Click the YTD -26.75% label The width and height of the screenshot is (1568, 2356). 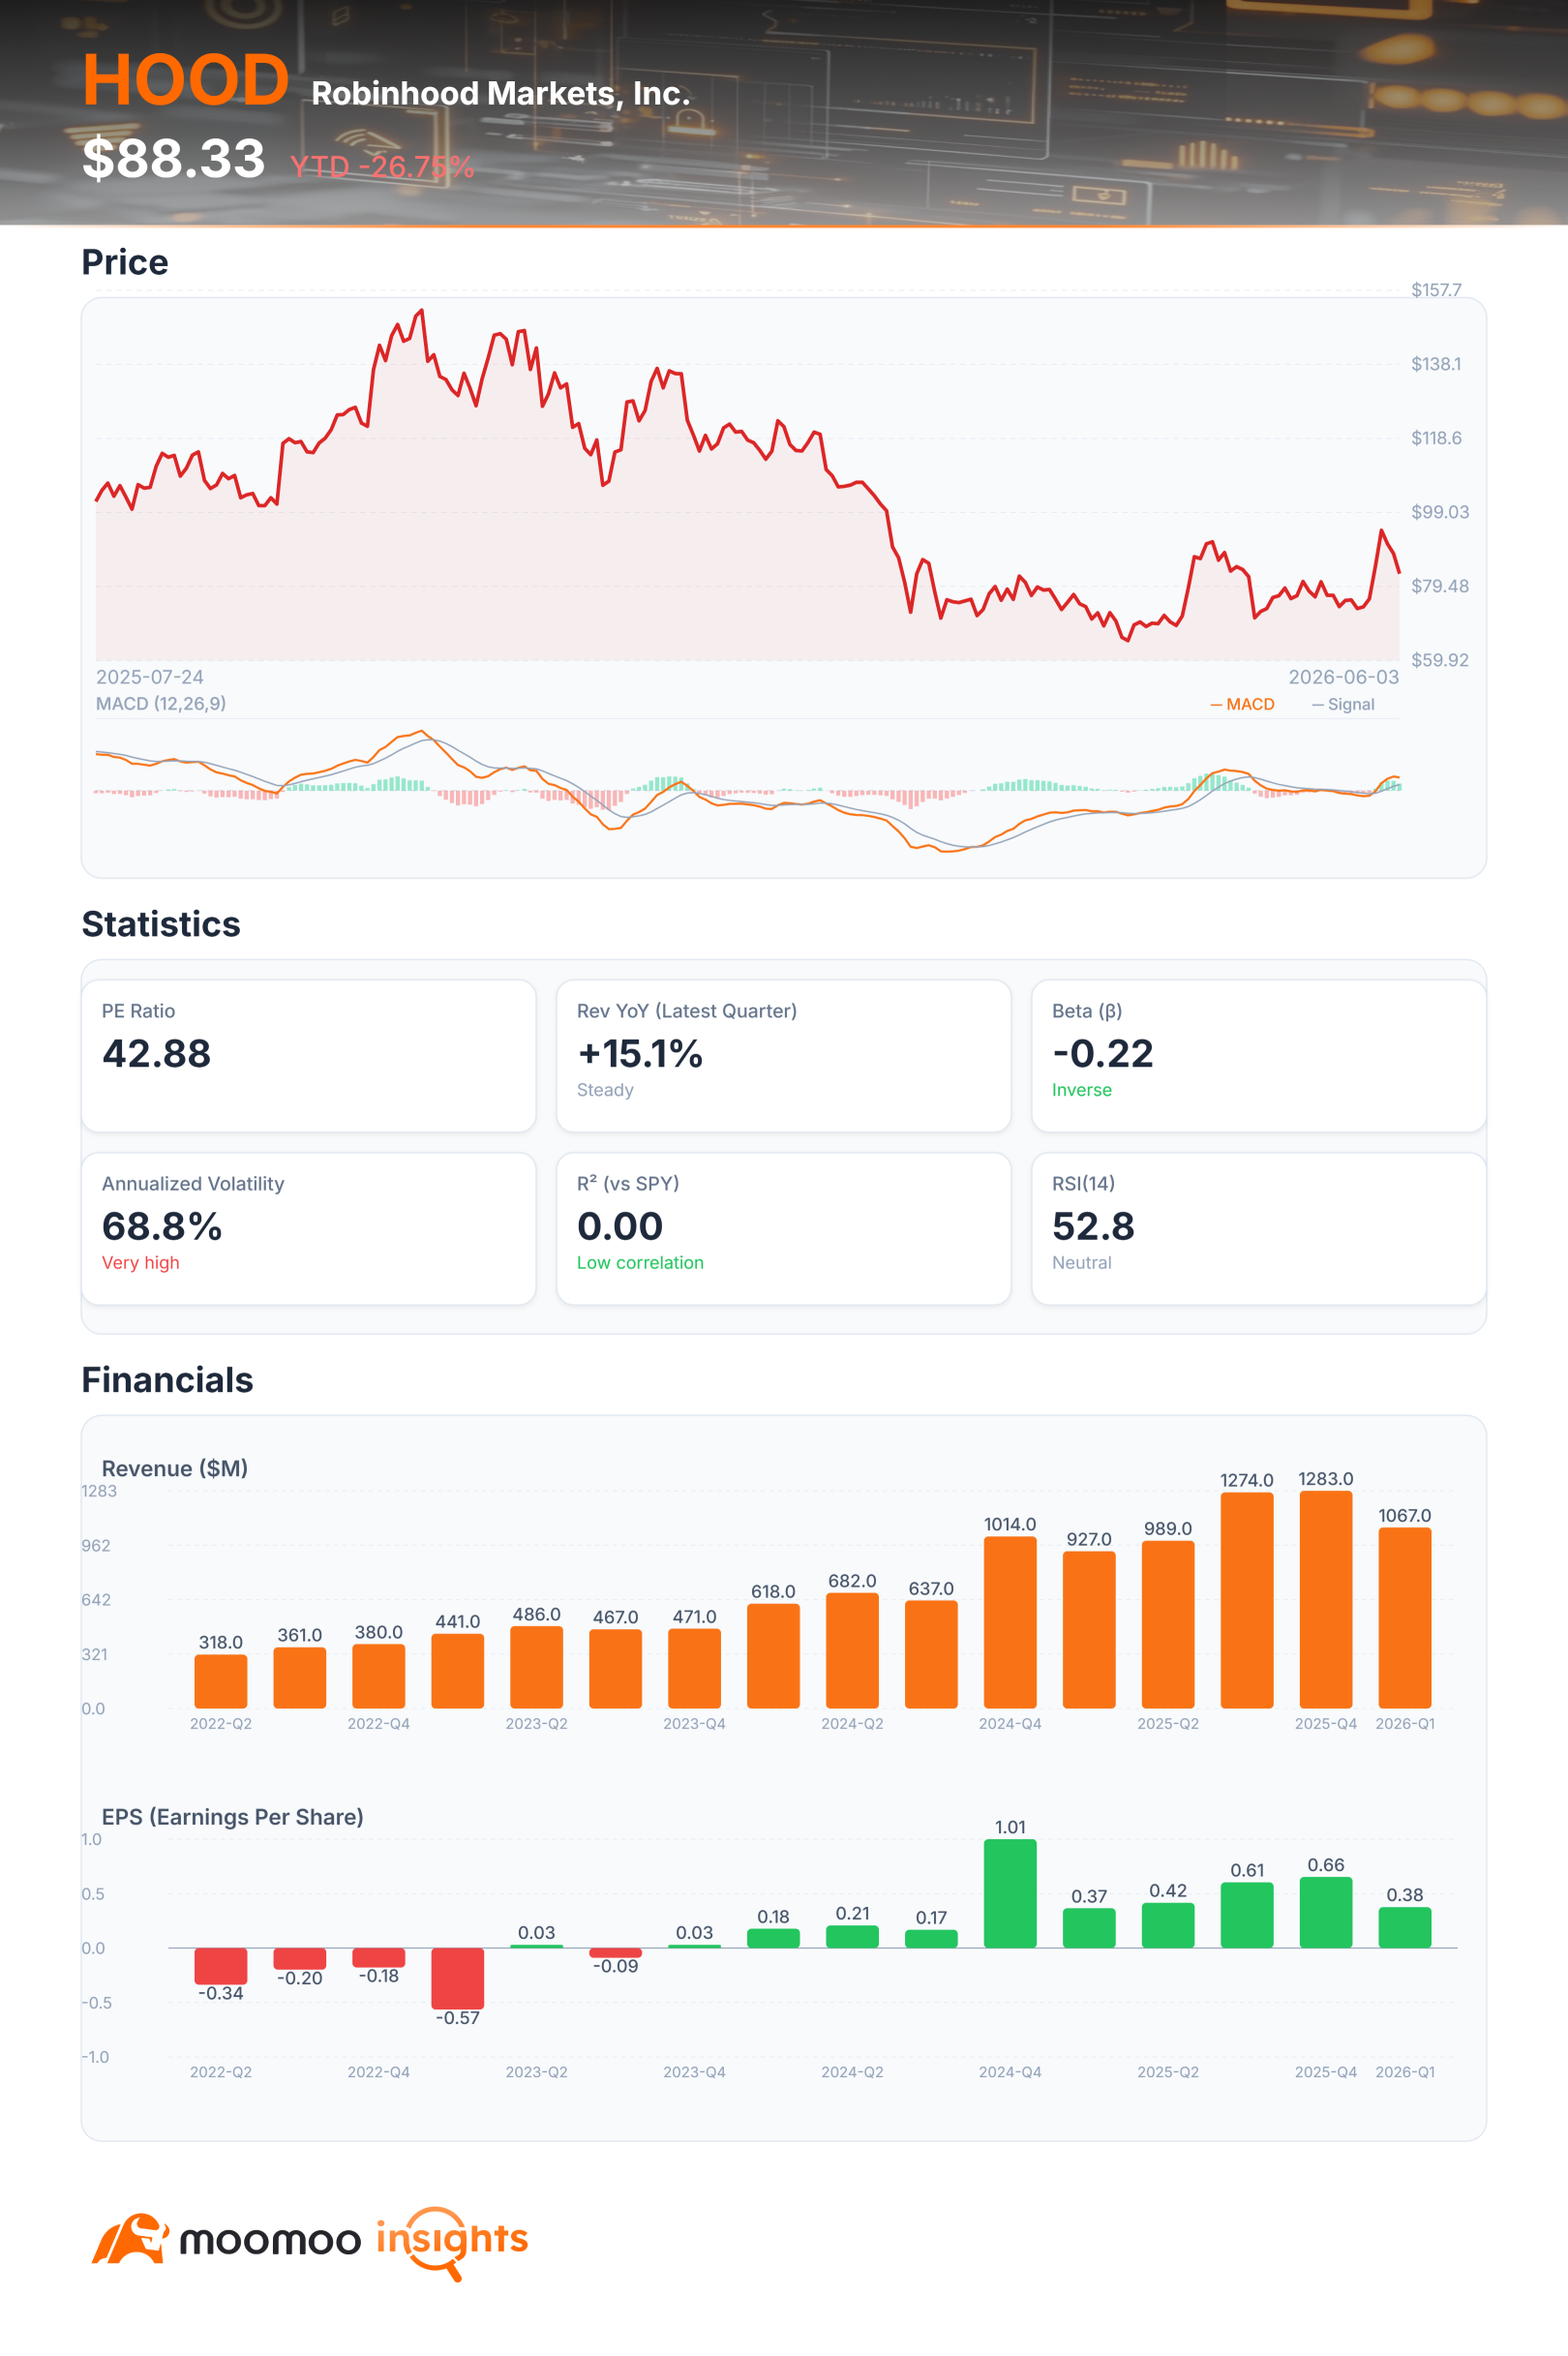pos(381,166)
